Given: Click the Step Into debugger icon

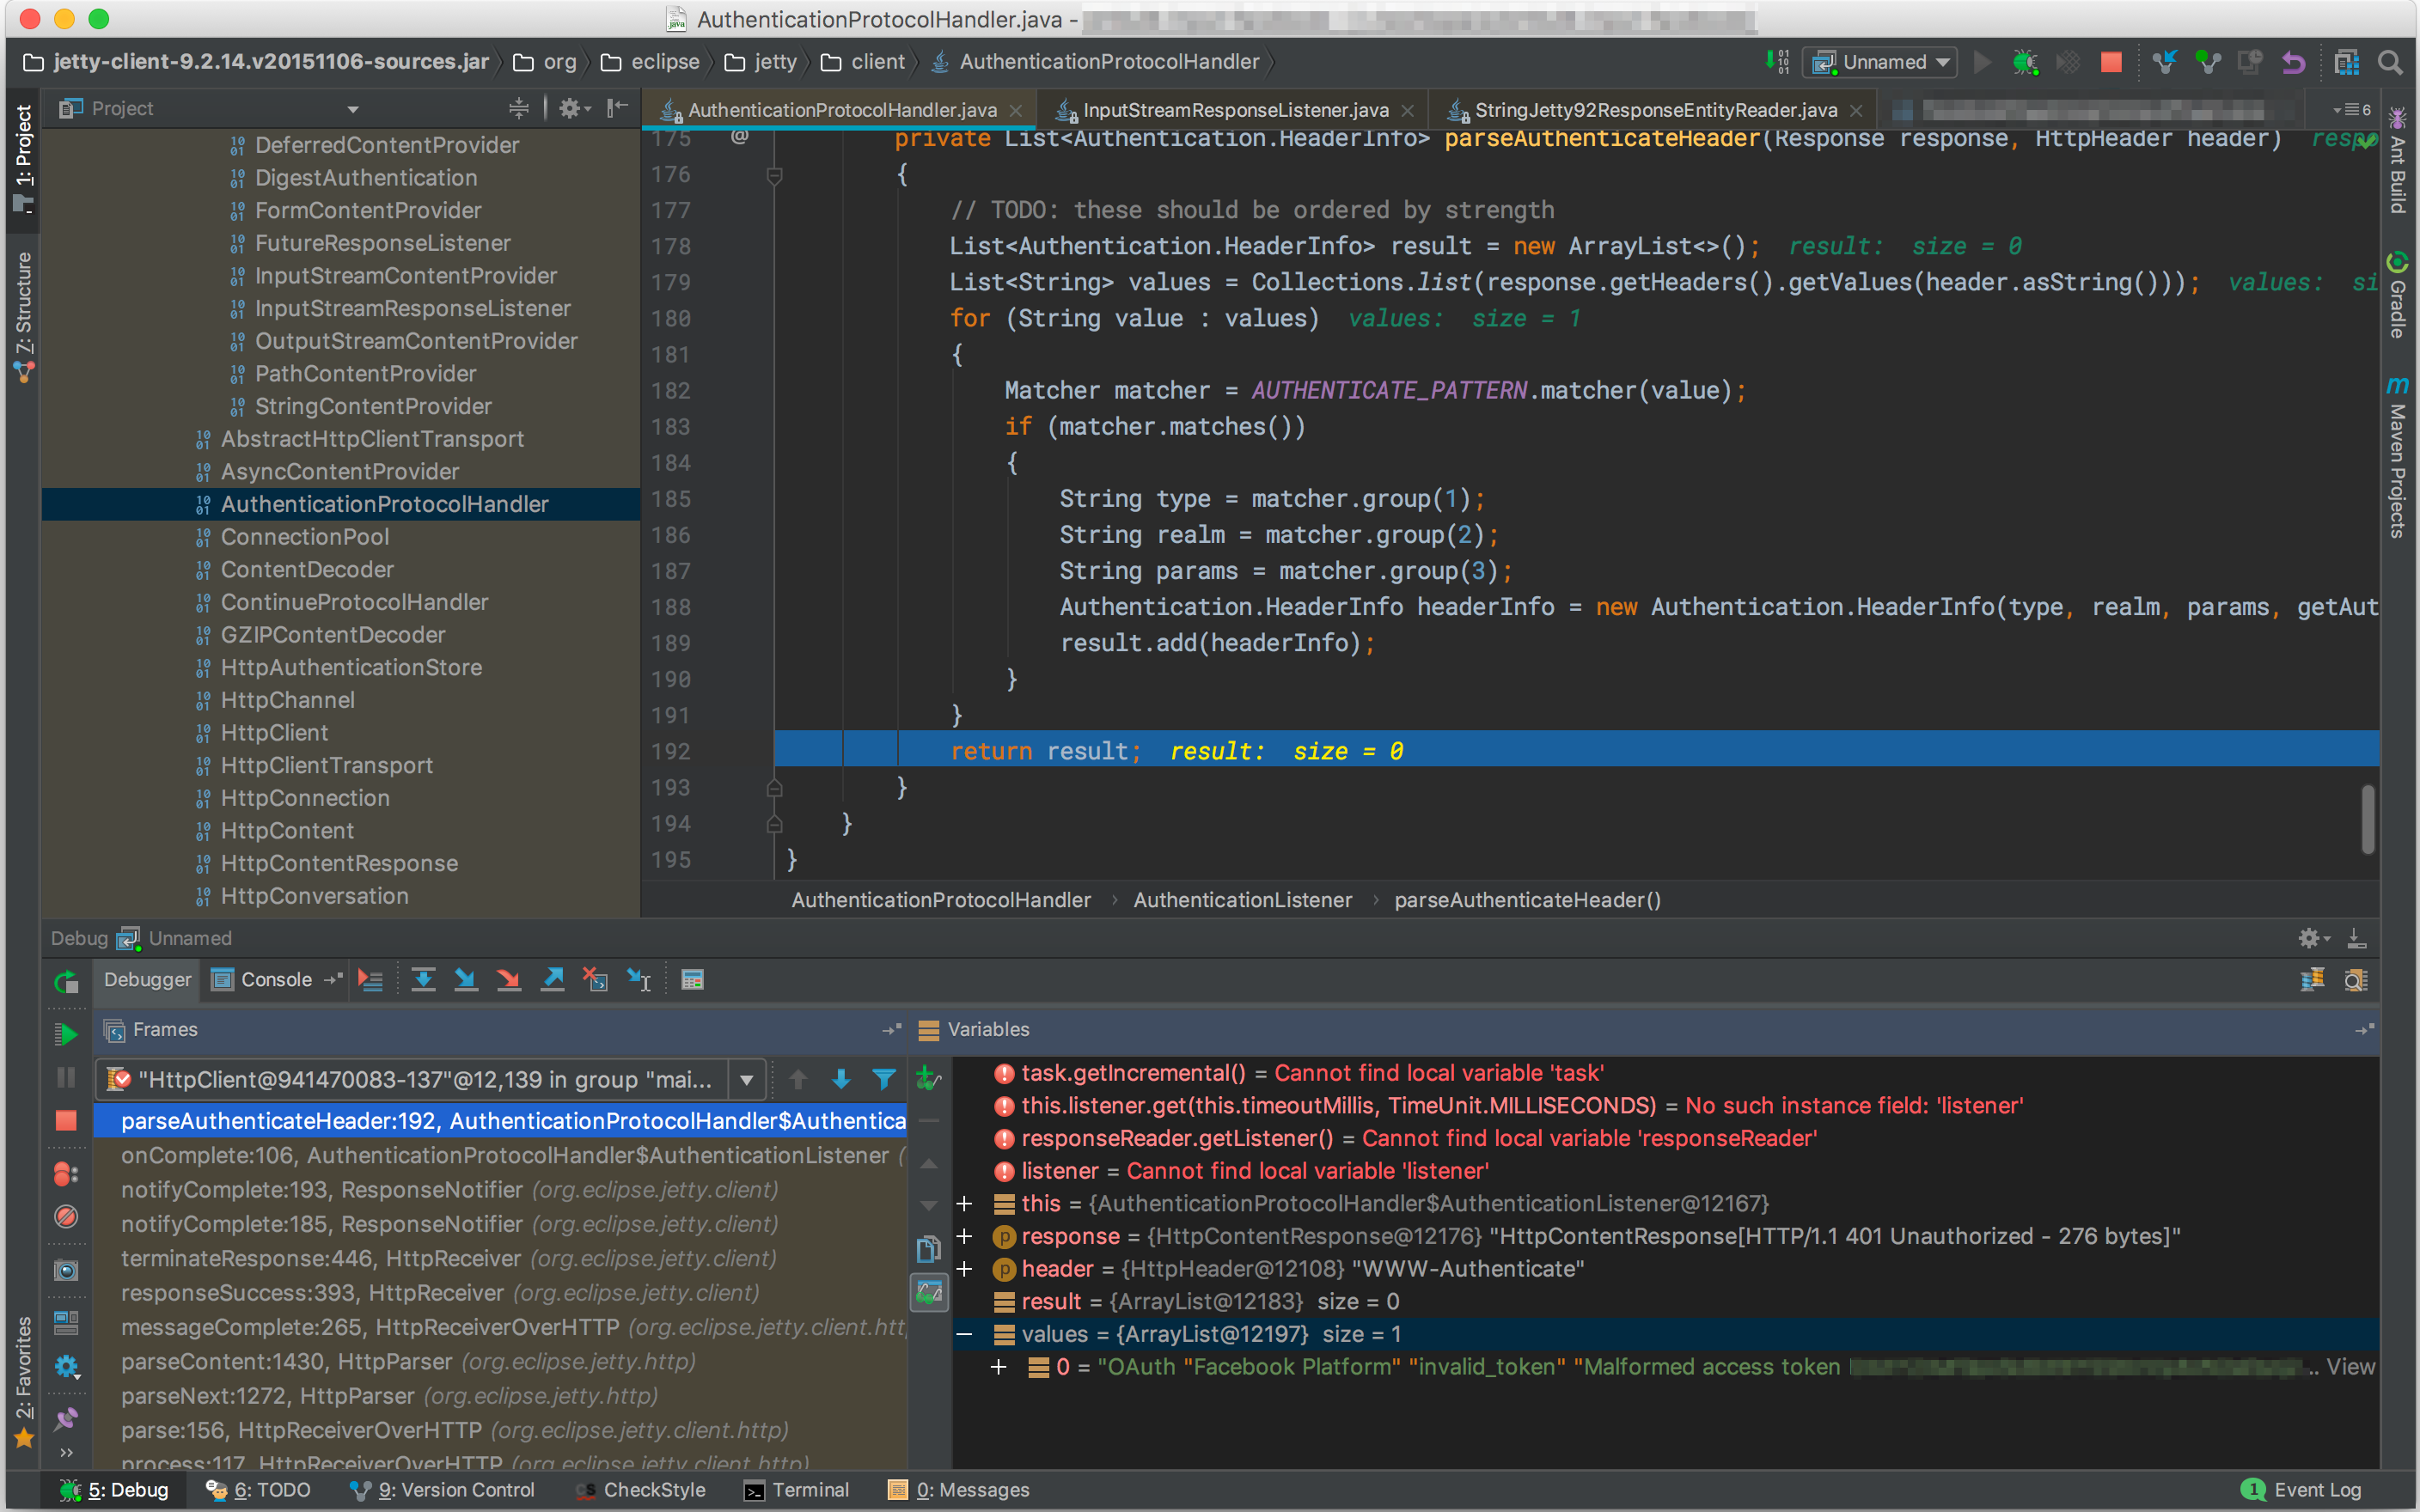Looking at the screenshot, I should (466, 980).
